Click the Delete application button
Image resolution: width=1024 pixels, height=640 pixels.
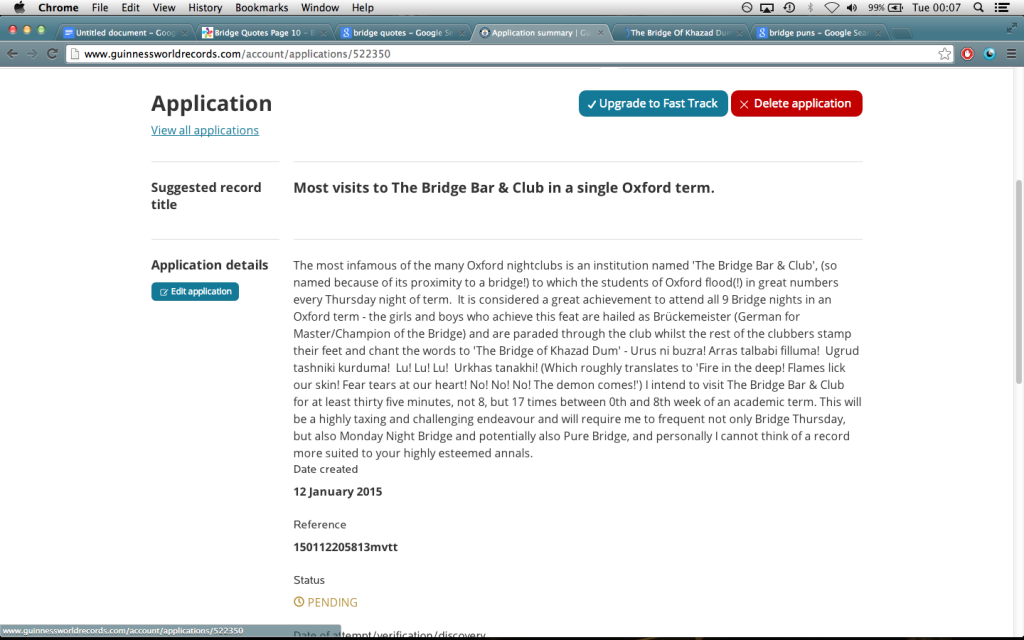(797, 103)
